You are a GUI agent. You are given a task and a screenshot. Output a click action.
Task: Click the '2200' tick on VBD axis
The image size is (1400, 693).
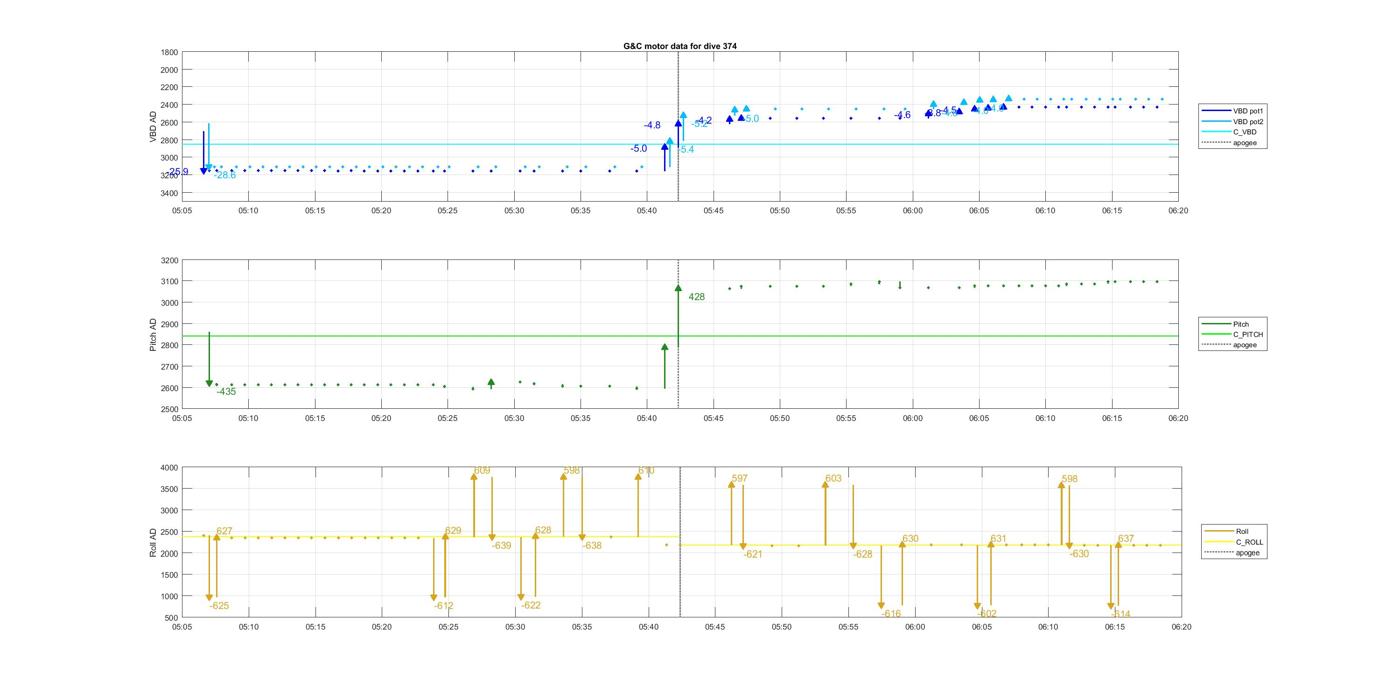(x=169, y=87)
